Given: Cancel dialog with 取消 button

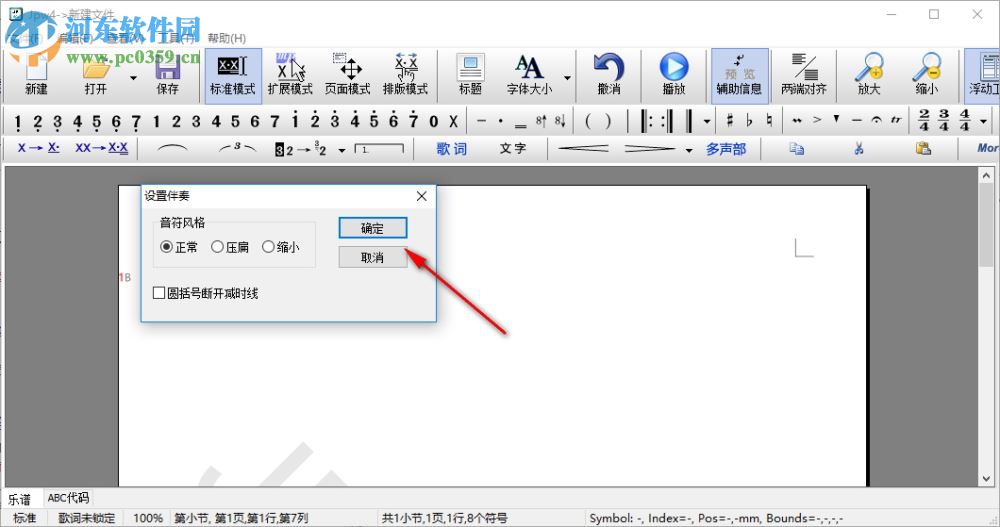Looking at the screenshot, I should 372,257.
